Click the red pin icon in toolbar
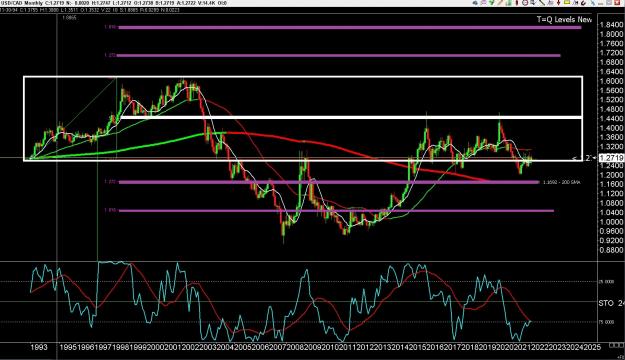The width and height of the screenshot is (625, 360). click(517, 2)
